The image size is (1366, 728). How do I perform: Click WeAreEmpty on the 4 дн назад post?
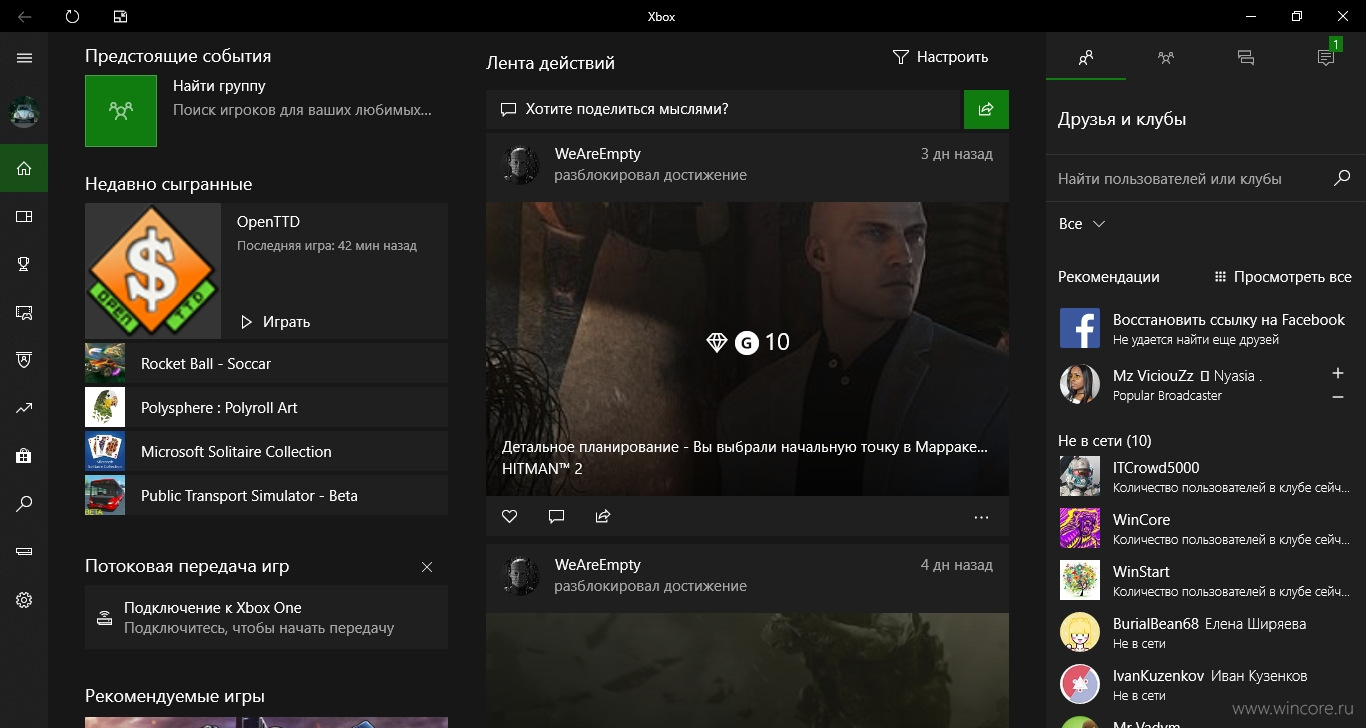(598, 565)
